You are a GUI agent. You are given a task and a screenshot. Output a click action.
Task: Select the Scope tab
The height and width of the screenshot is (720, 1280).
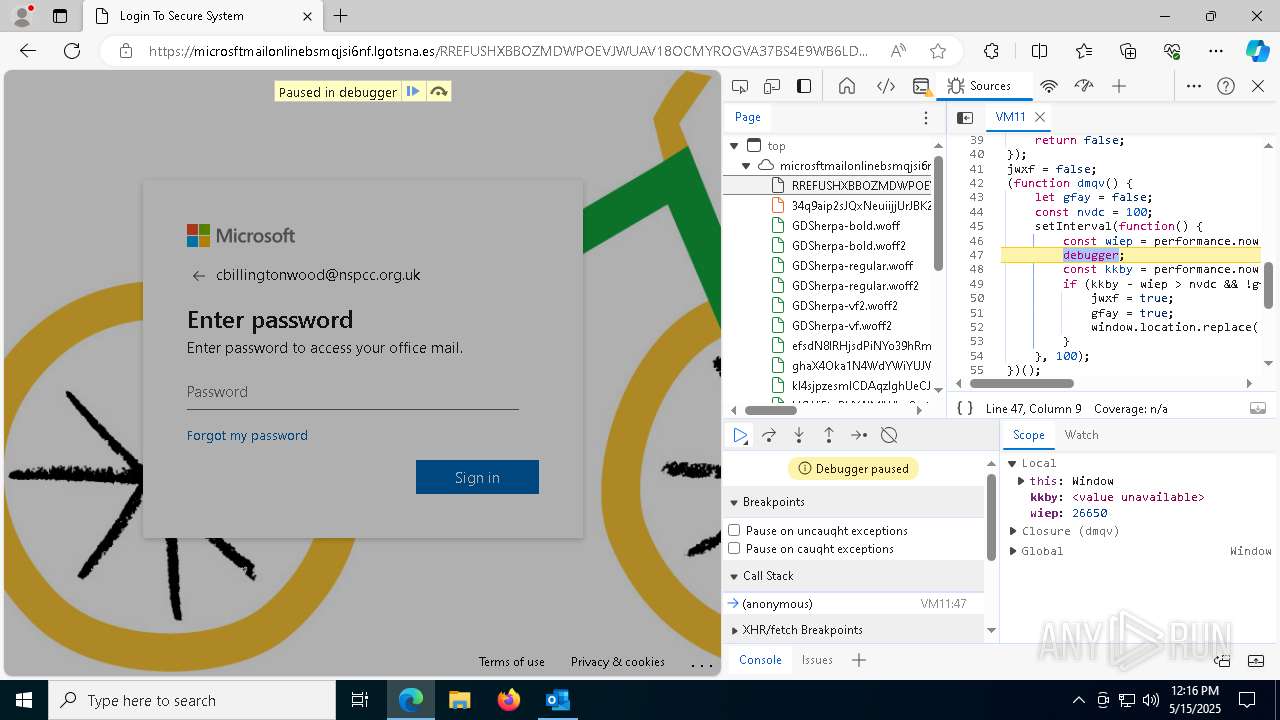1028,435
